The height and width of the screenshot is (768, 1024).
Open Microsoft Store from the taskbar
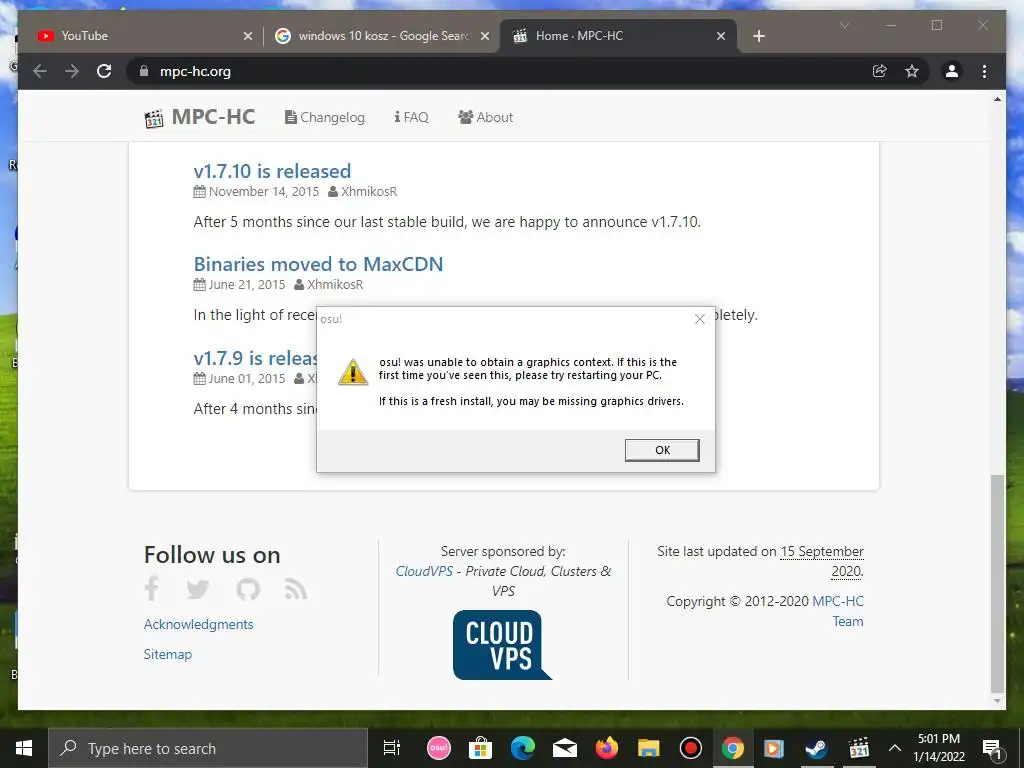481,748
